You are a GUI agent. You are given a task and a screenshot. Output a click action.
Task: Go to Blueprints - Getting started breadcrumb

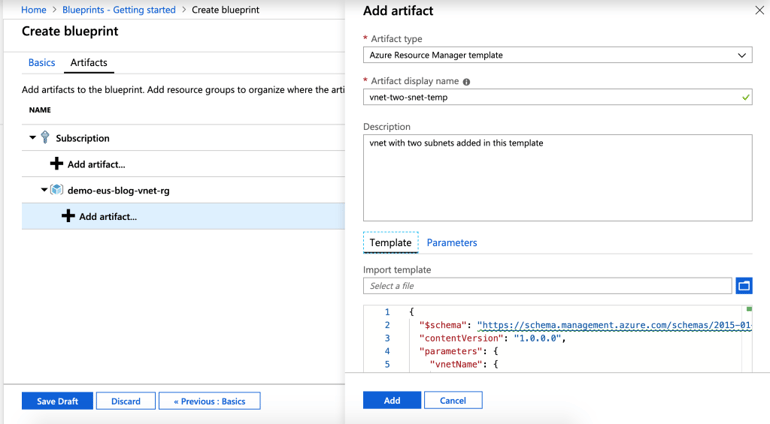pos(119,10)
